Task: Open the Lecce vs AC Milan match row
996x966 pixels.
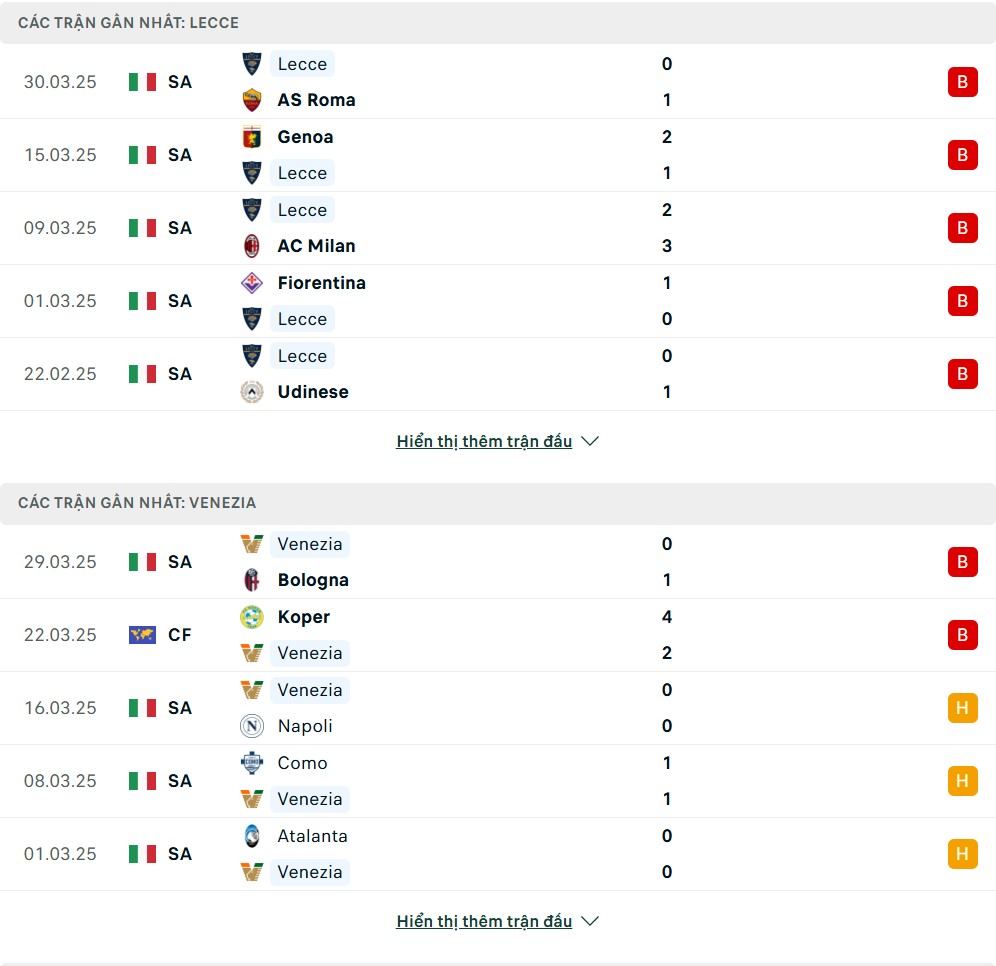Action: [498, 228]
